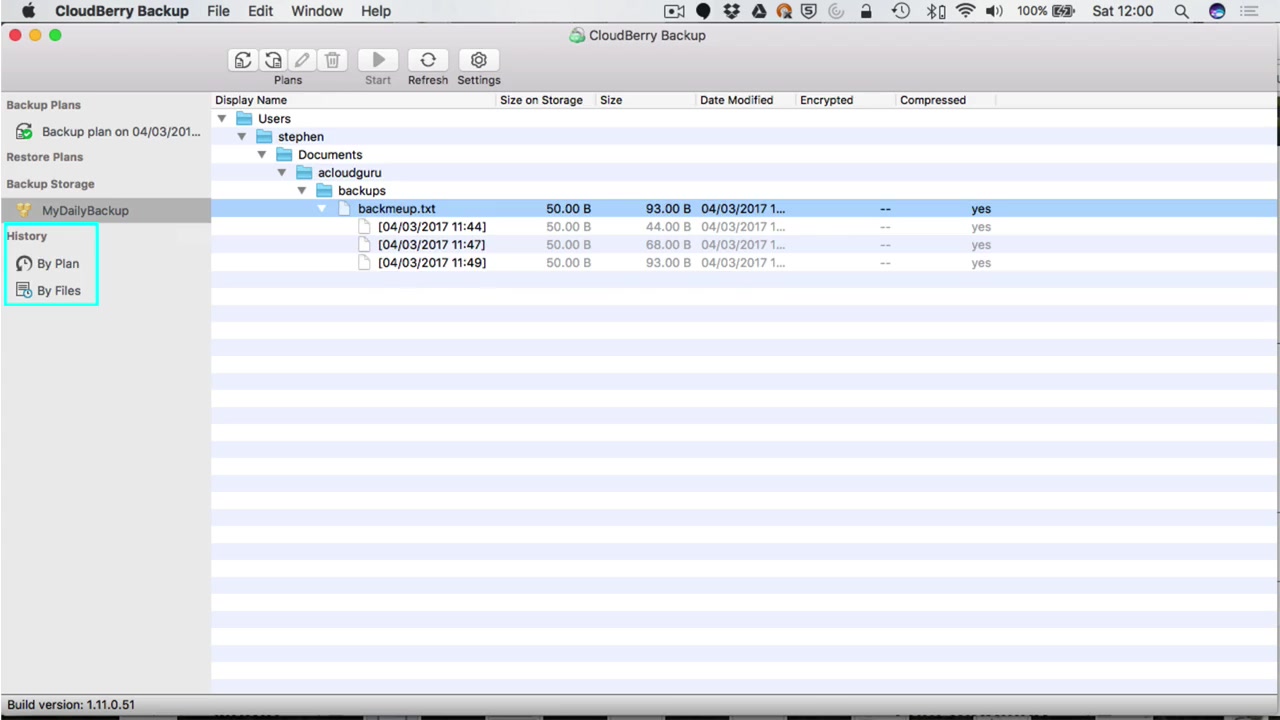Screen dimensions: 1280x720
Task: Click the trash delete plan icon
Action: pyautogui.click(x=332, y=60)
